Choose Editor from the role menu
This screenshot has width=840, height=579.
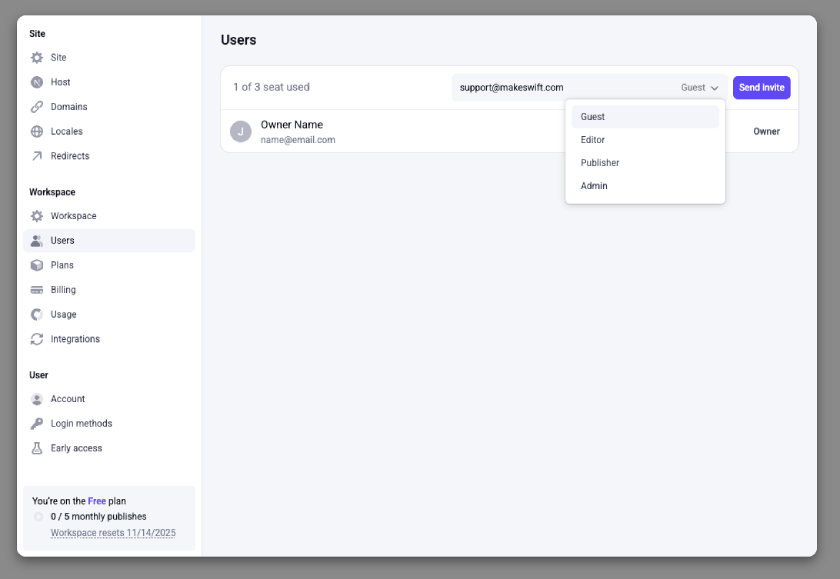tap(594, 139)
